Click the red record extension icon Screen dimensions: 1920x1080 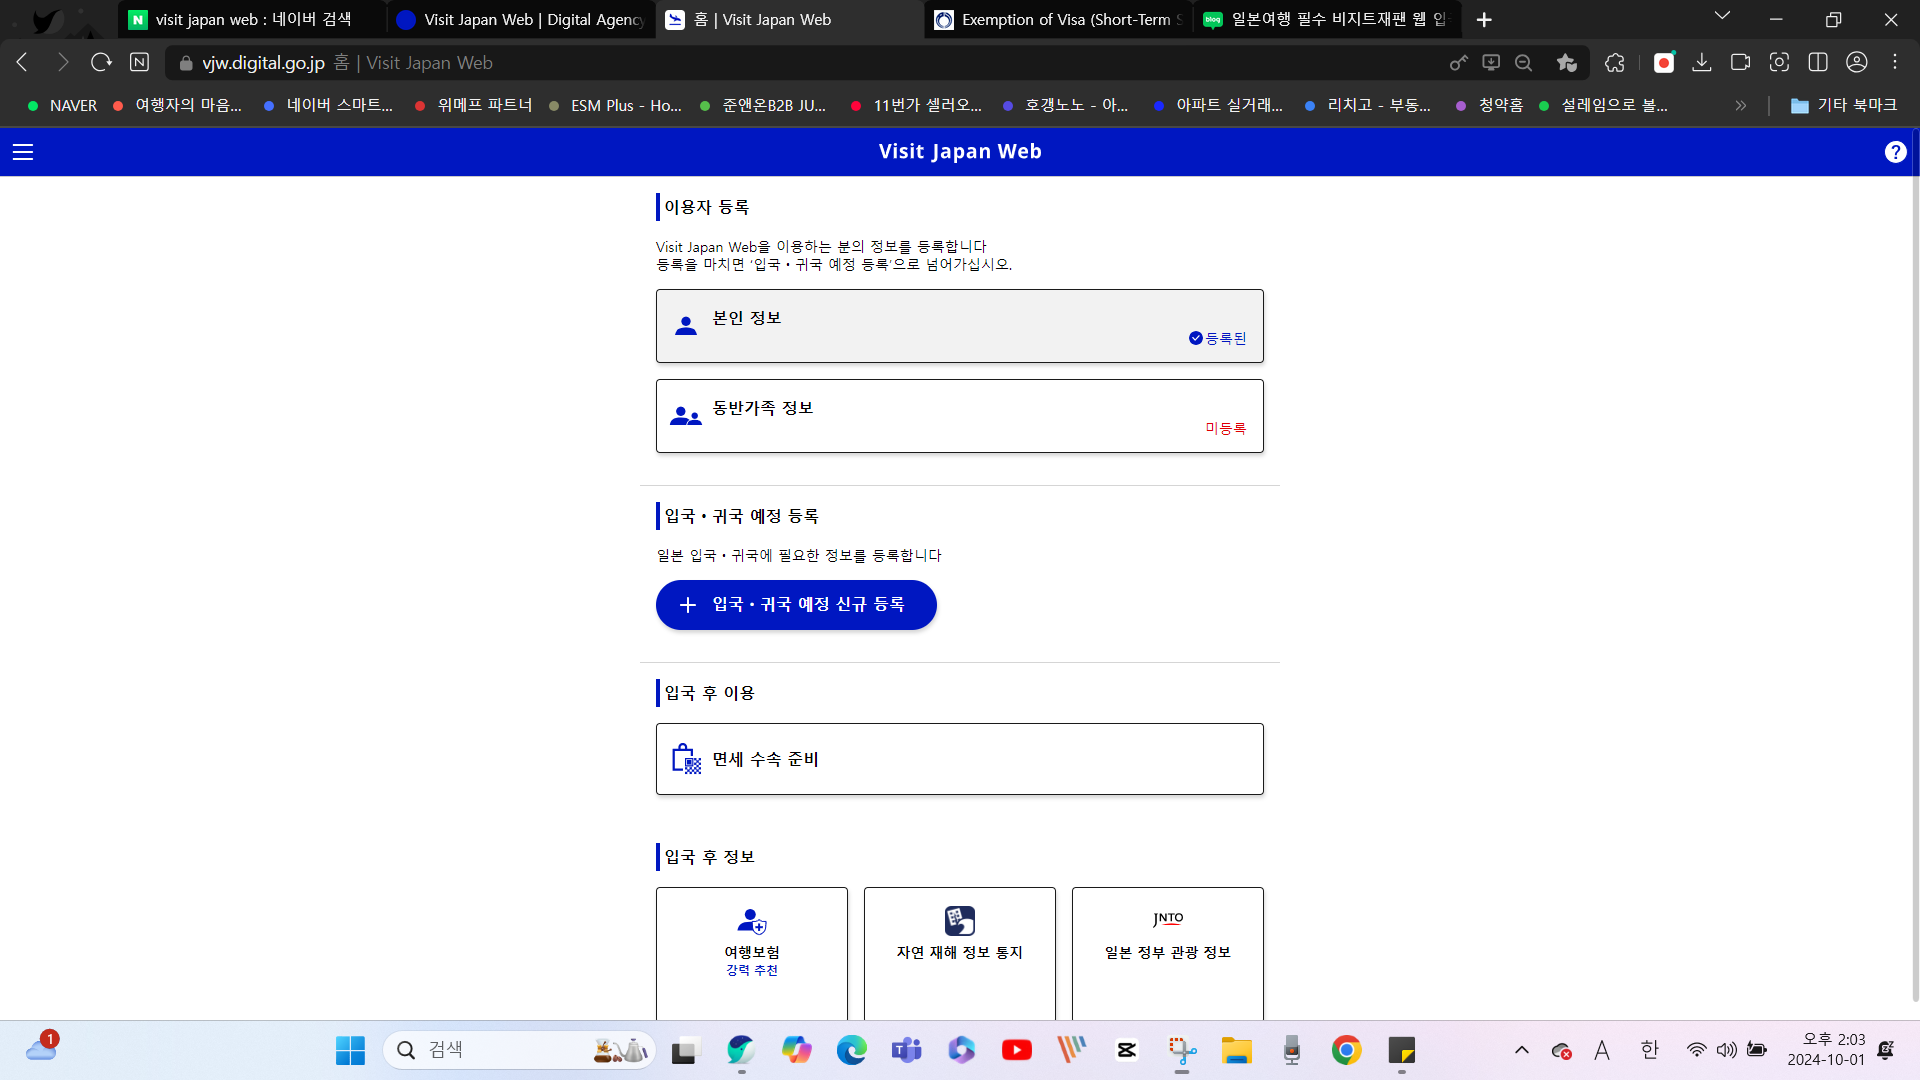[1664, 63]
